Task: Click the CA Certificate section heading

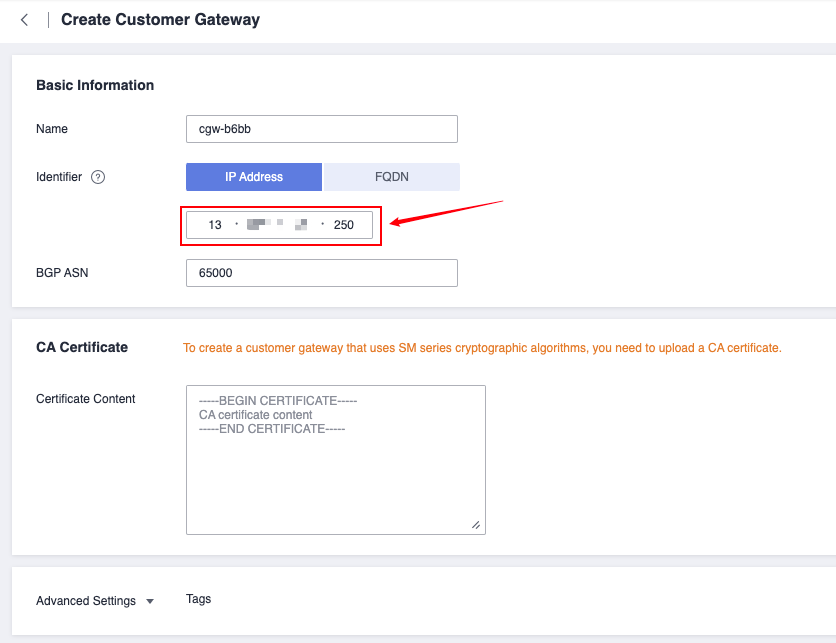Action: pos(82,347)
